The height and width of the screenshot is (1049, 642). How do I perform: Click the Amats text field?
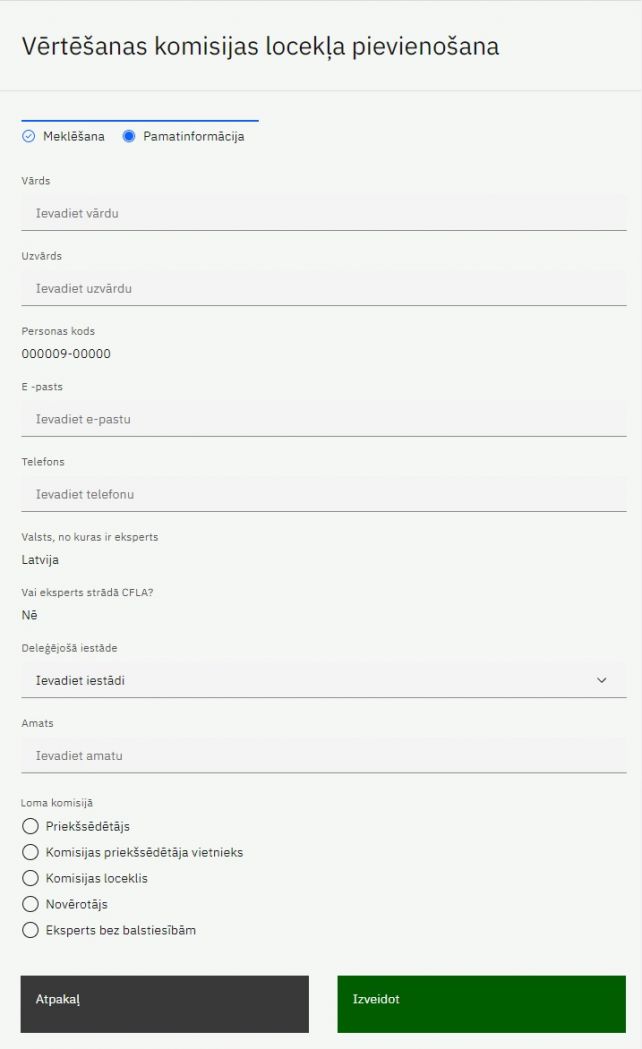click(323, 756)
